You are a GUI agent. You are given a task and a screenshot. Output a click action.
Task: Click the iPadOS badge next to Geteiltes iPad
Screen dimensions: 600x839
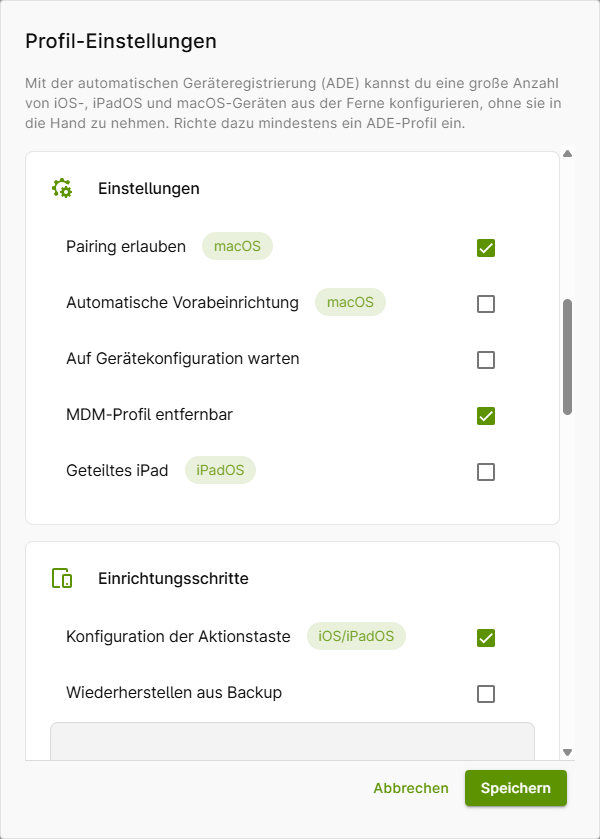click(220, 471)
